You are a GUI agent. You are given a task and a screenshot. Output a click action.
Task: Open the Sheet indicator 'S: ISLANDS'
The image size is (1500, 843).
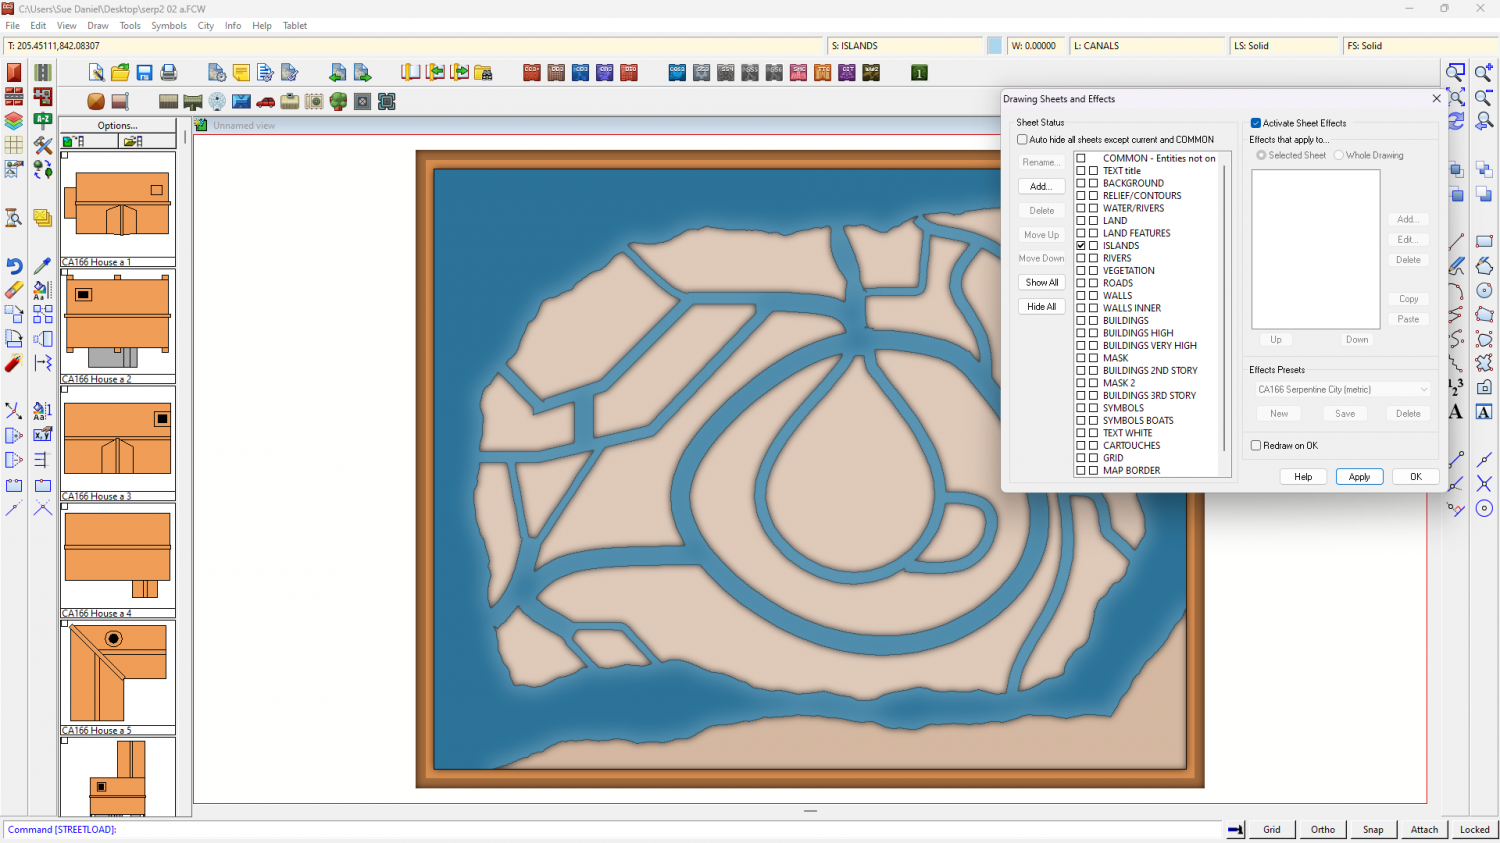pos(905,46)
